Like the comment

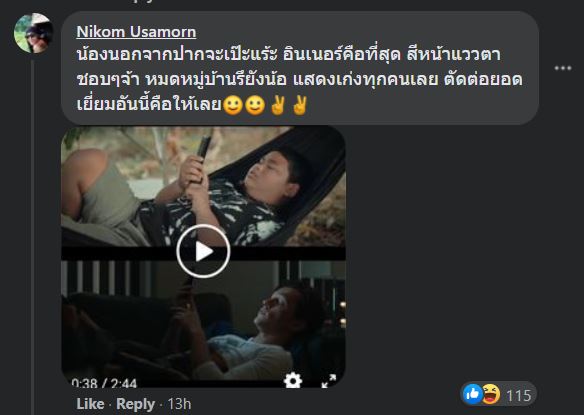[x=90, y=404]
